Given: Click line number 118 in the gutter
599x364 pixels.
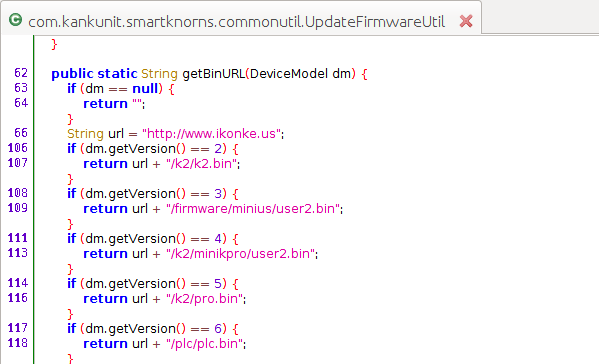Looking at the screenshot, I should [18, 343].
